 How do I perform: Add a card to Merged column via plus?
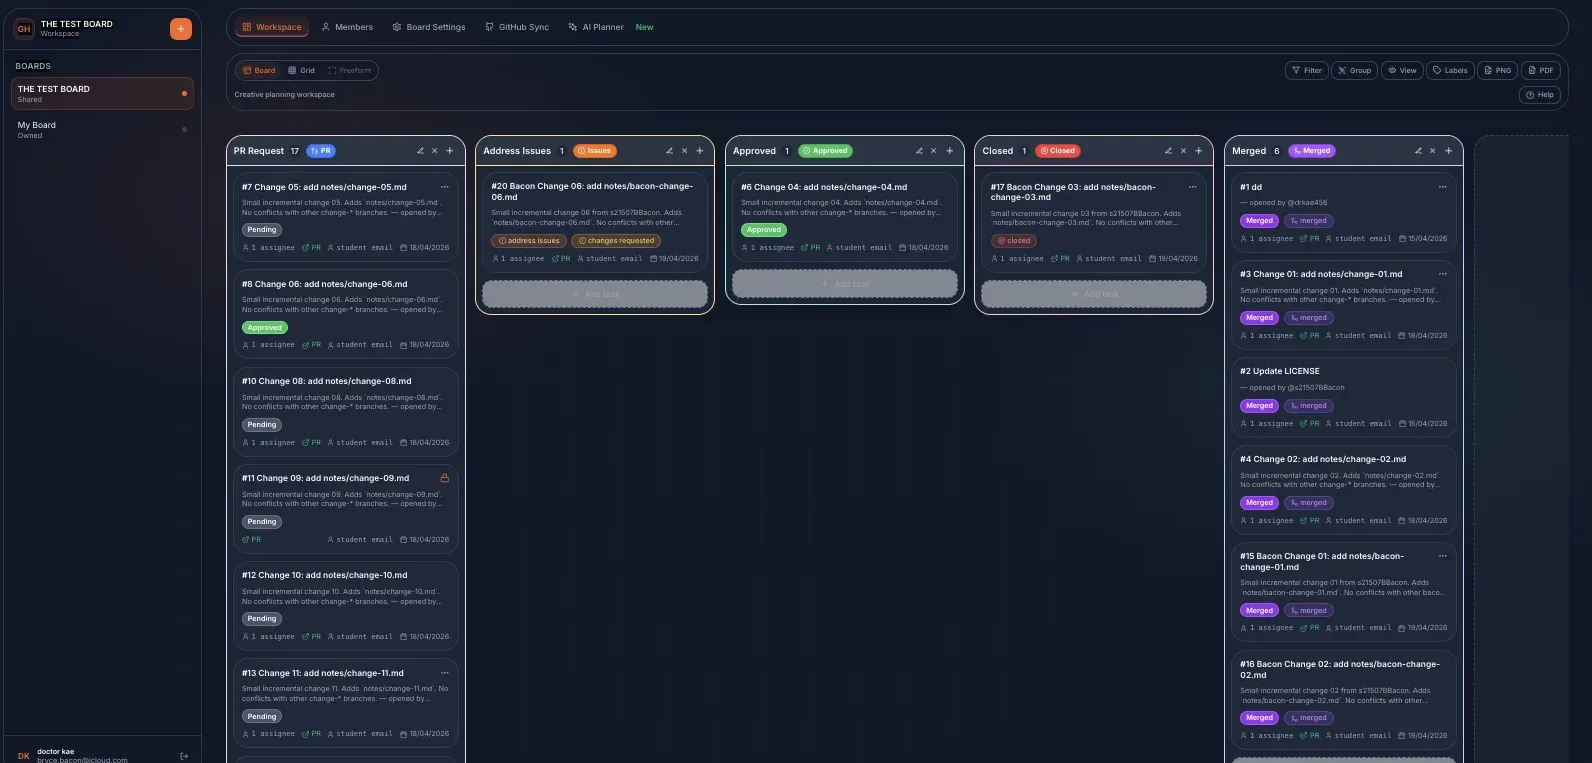click(1449, 151)
